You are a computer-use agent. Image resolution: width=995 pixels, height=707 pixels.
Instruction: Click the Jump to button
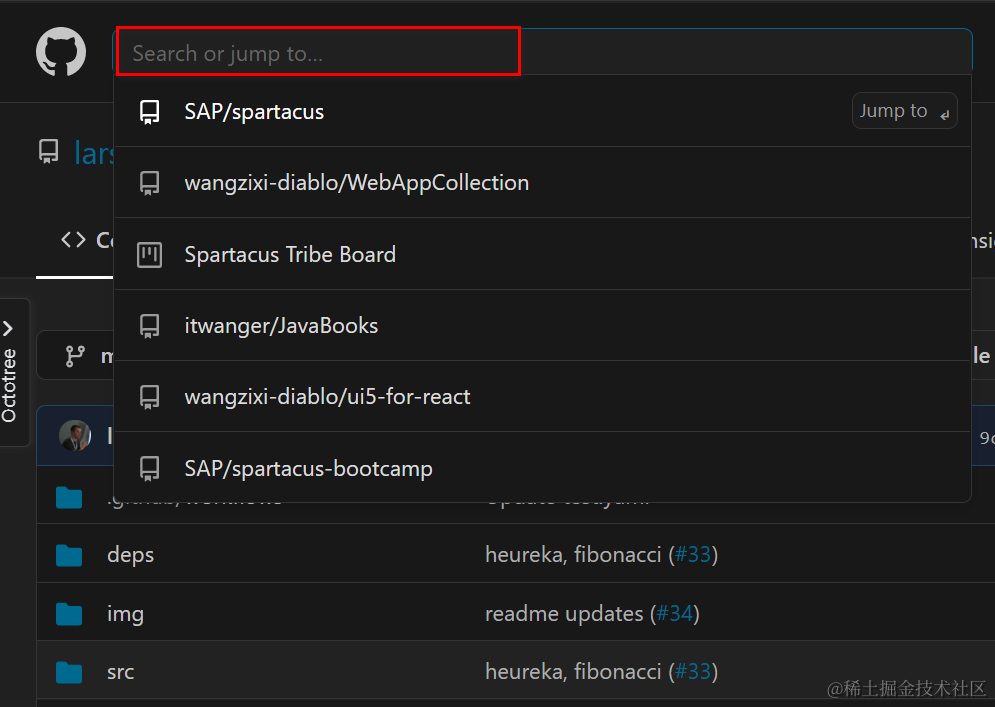point(904,111)
